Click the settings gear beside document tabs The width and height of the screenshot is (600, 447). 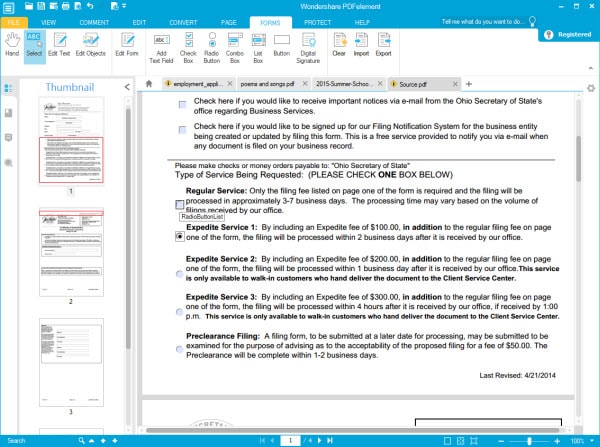click(x=591, y=88)
